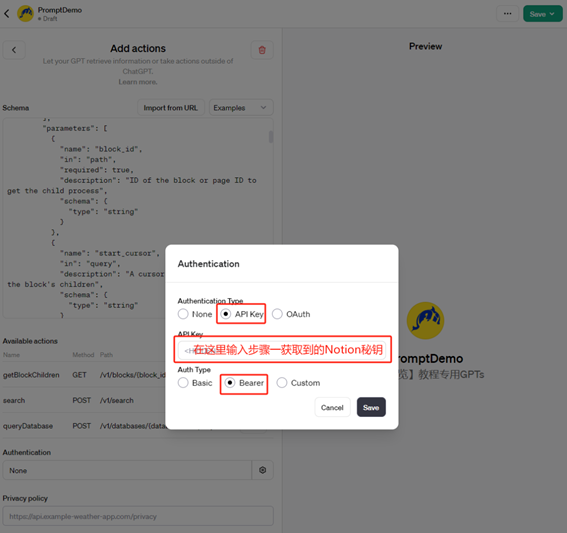Click the PromptDemo avatar in header
This screenshot has width=567, height=533.
25,14
